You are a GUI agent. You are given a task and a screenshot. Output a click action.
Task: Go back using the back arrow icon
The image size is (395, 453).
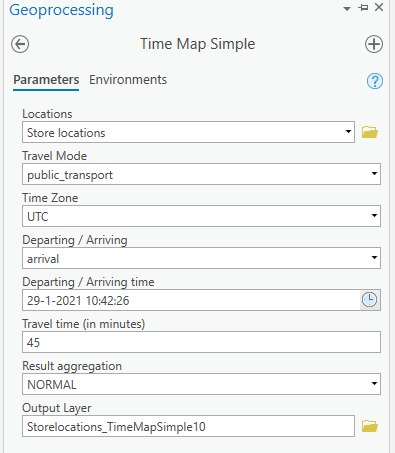coord(20,44)
